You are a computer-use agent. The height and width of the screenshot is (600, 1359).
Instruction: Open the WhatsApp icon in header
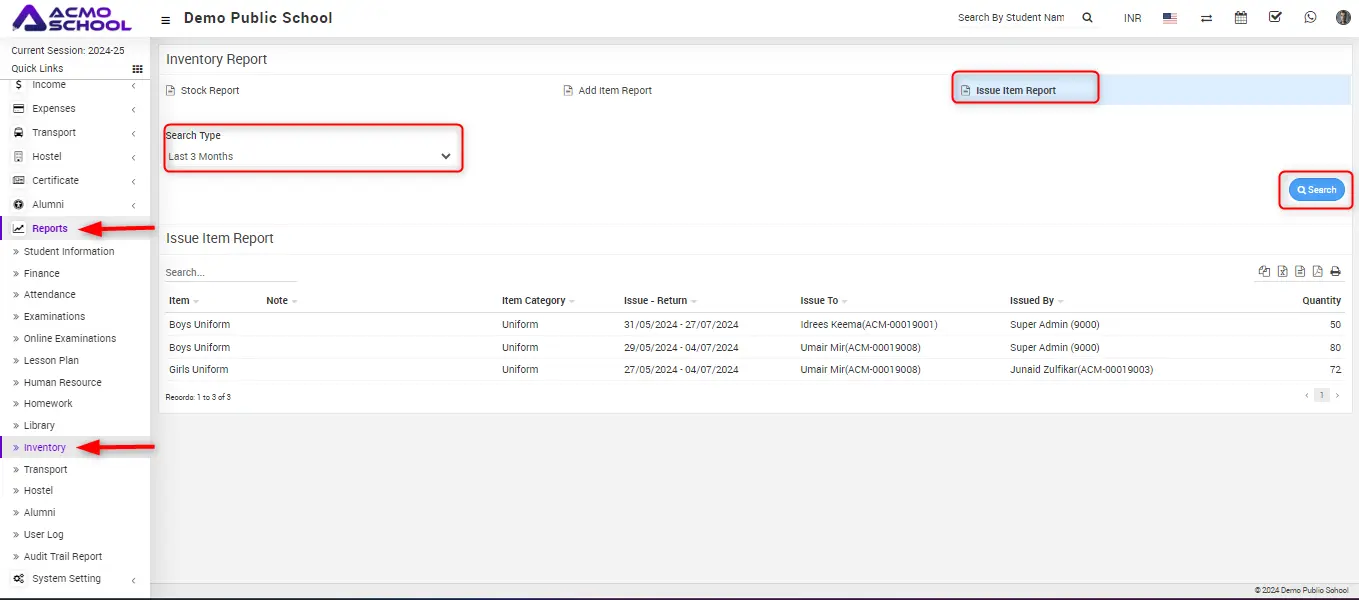(1310, 18)
